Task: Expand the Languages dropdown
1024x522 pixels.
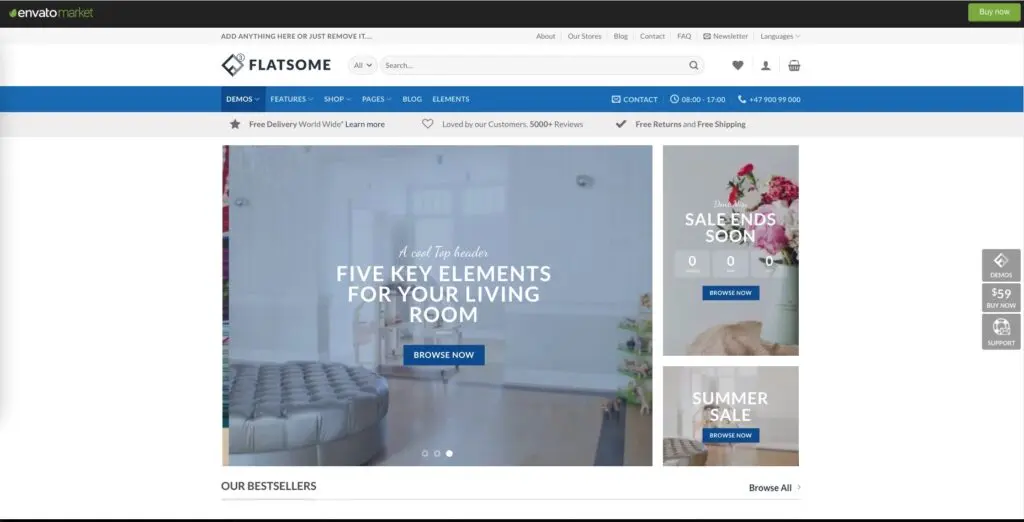Action: [780, 36]
